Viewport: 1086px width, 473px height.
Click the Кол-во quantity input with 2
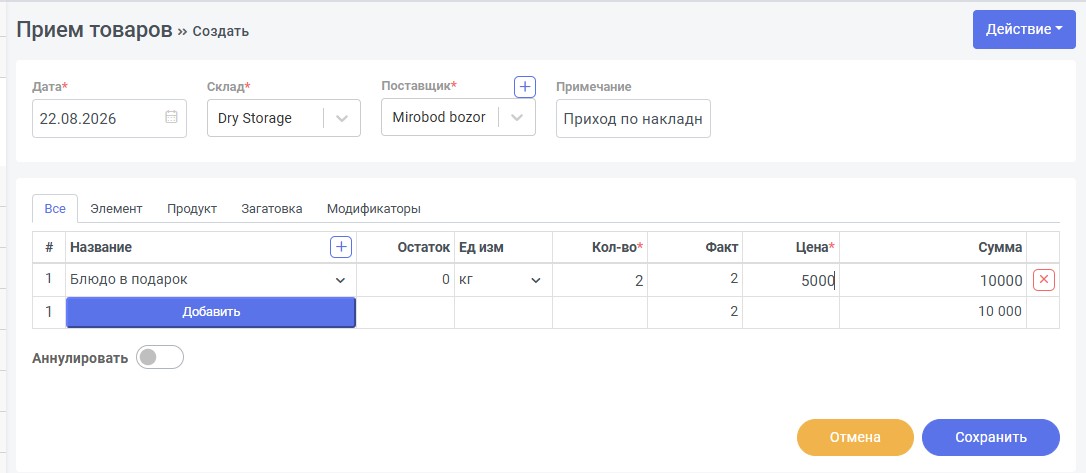point(600,280)
